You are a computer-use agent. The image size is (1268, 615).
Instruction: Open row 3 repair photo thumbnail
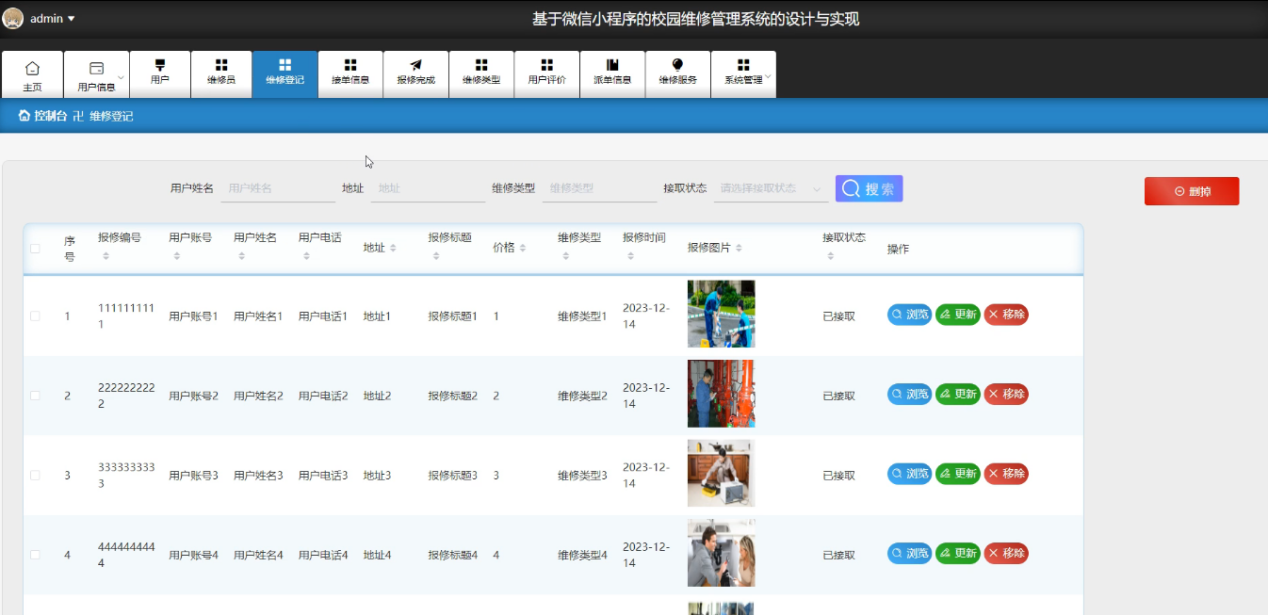click(x=721, y=473)
